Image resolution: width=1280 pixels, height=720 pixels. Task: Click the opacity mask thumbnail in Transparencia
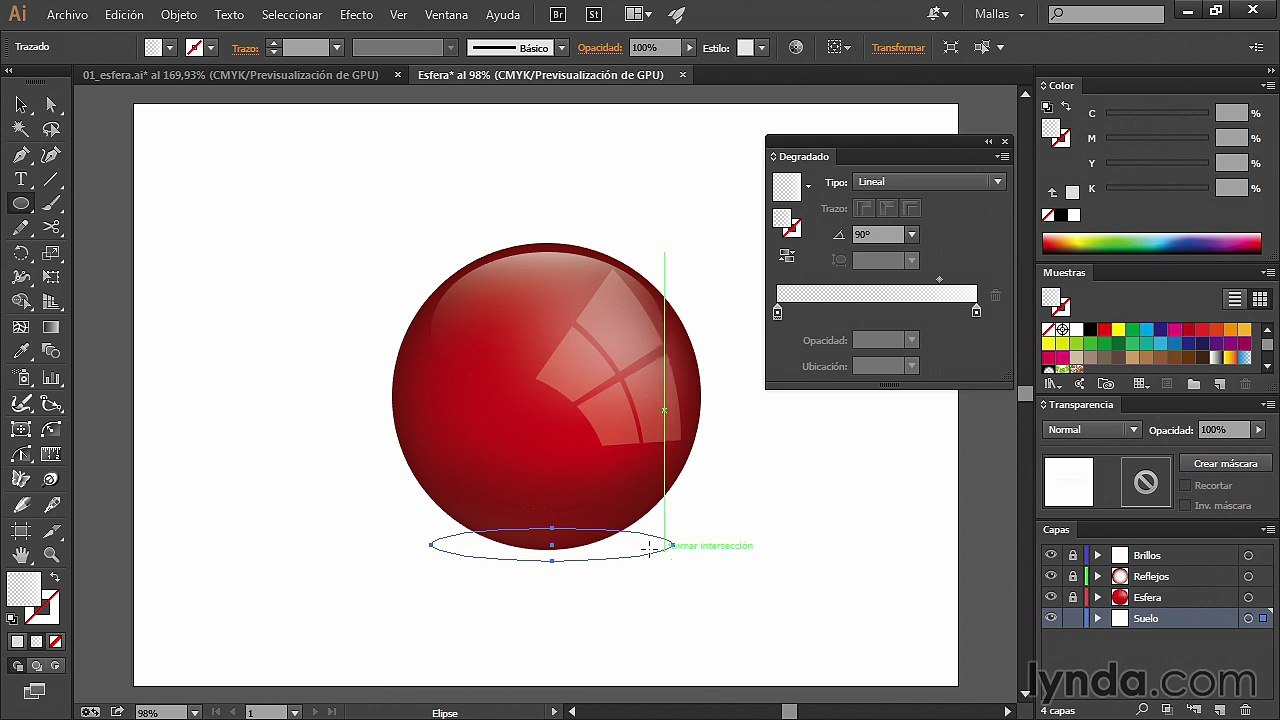1145,482
